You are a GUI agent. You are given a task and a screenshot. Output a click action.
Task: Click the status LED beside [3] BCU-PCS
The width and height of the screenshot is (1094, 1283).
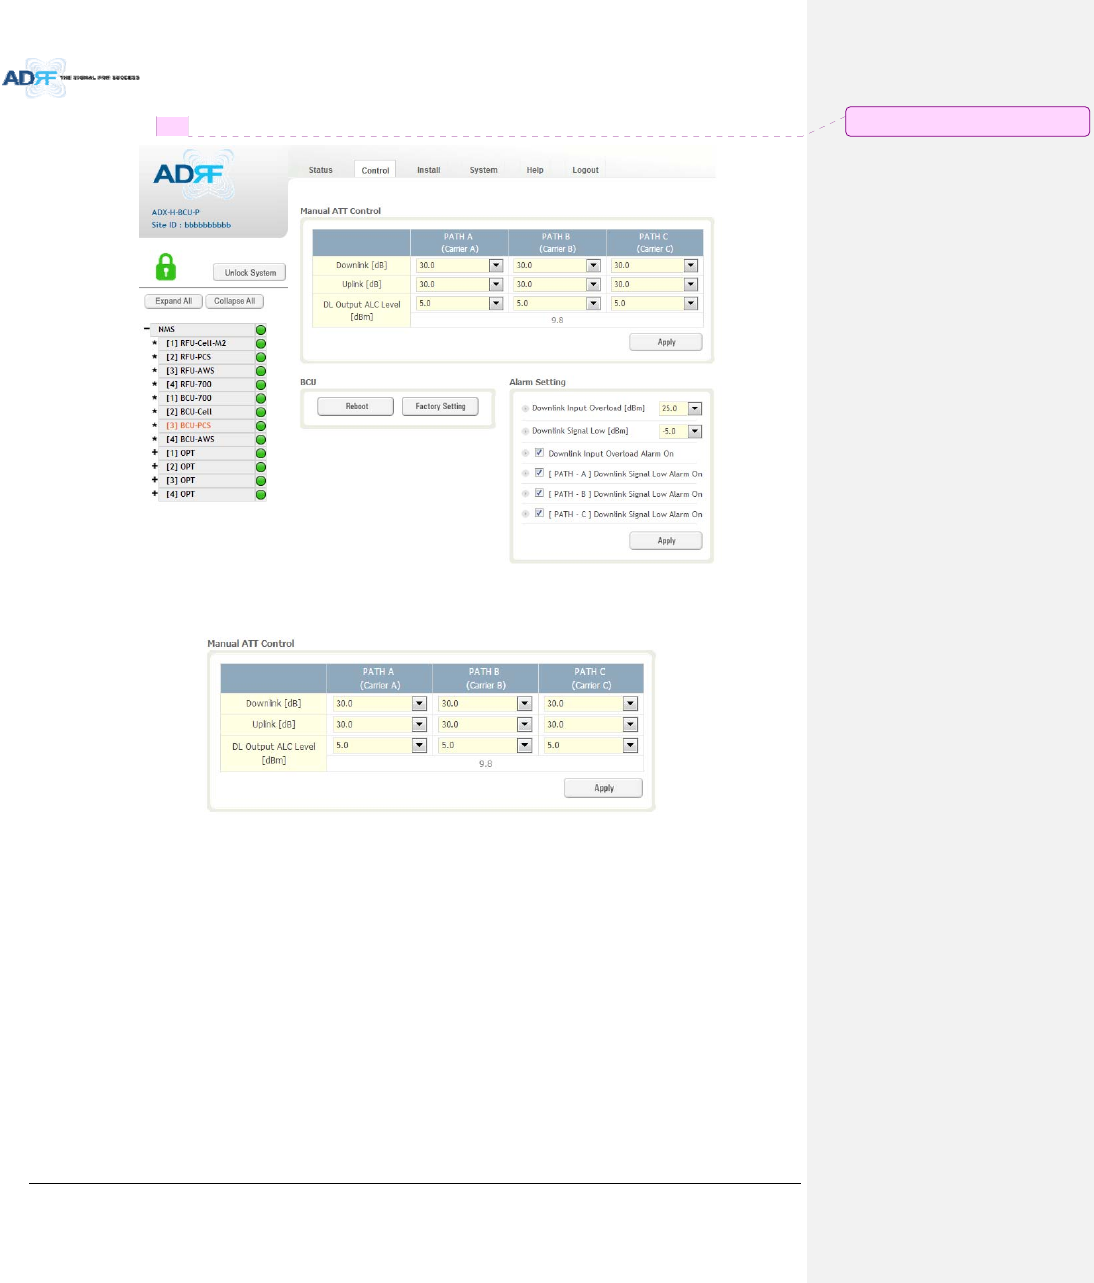pyautogui.click(x=260, y=426)
